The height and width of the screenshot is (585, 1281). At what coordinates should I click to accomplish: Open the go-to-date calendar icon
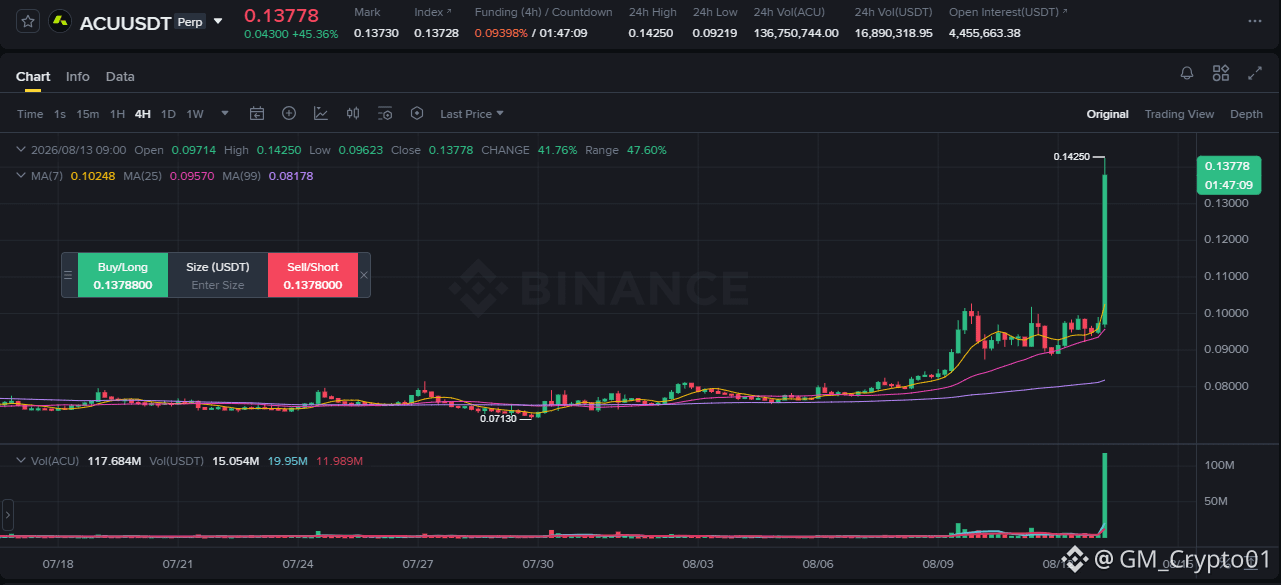(257, 114)
